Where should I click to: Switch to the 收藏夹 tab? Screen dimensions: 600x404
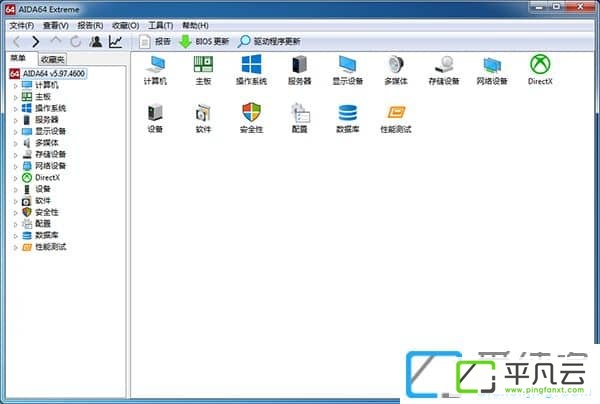tap(53, 59)
